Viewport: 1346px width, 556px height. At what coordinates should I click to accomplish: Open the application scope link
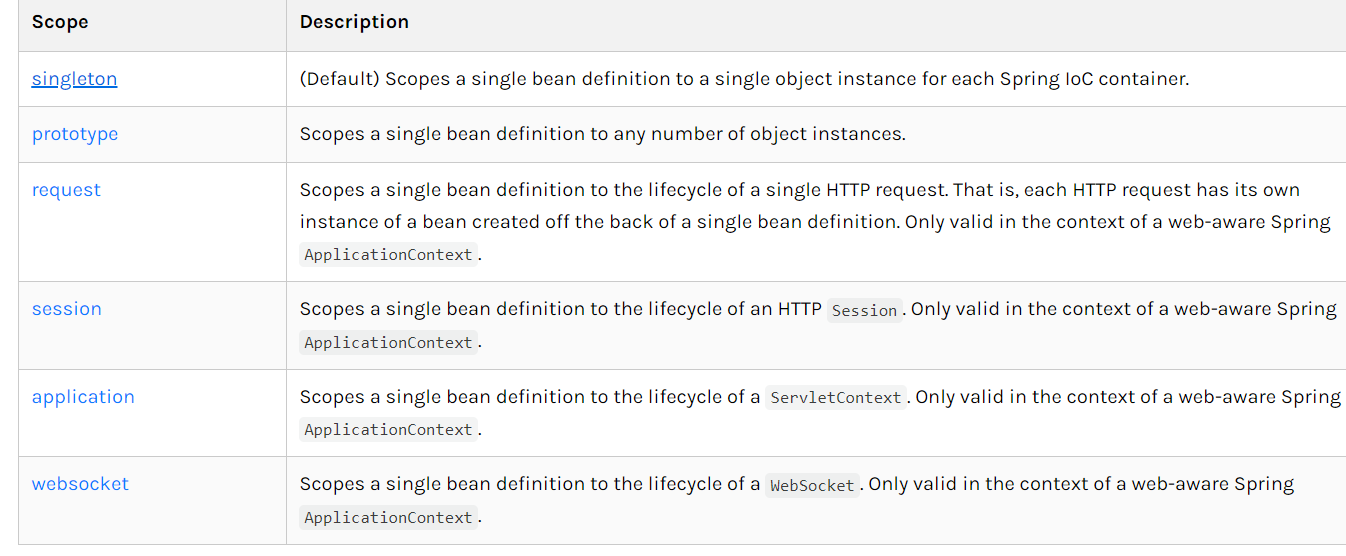click(x=83, y=397)
